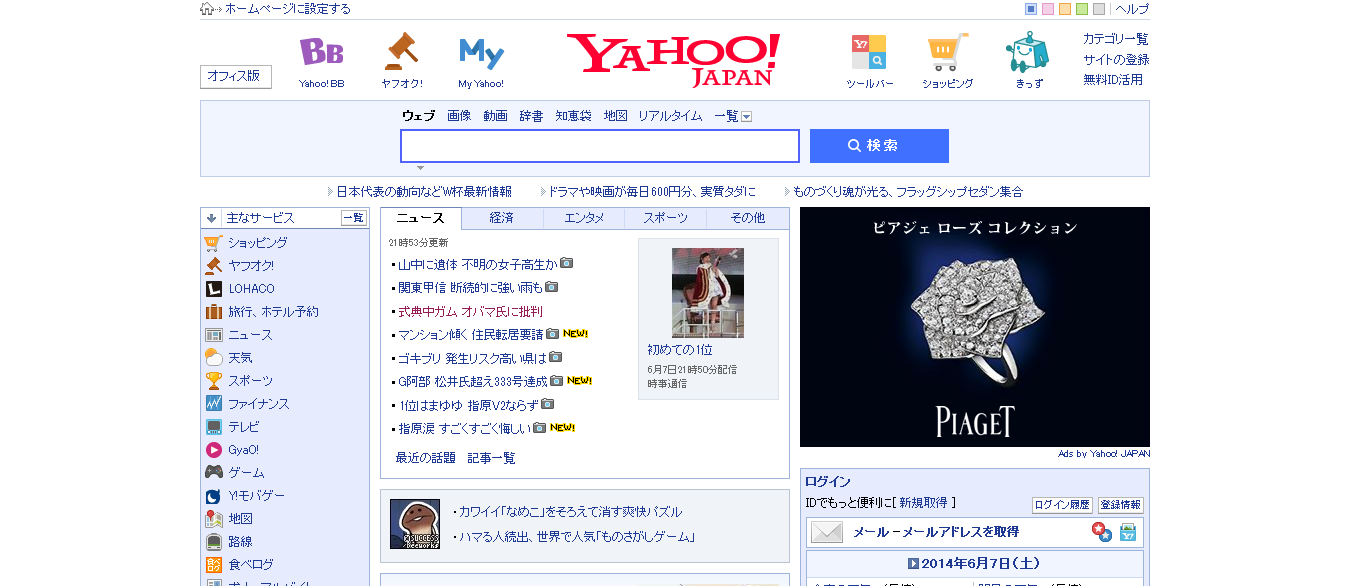
Task: Open the 新規取得 link
Action: (923, 503)
